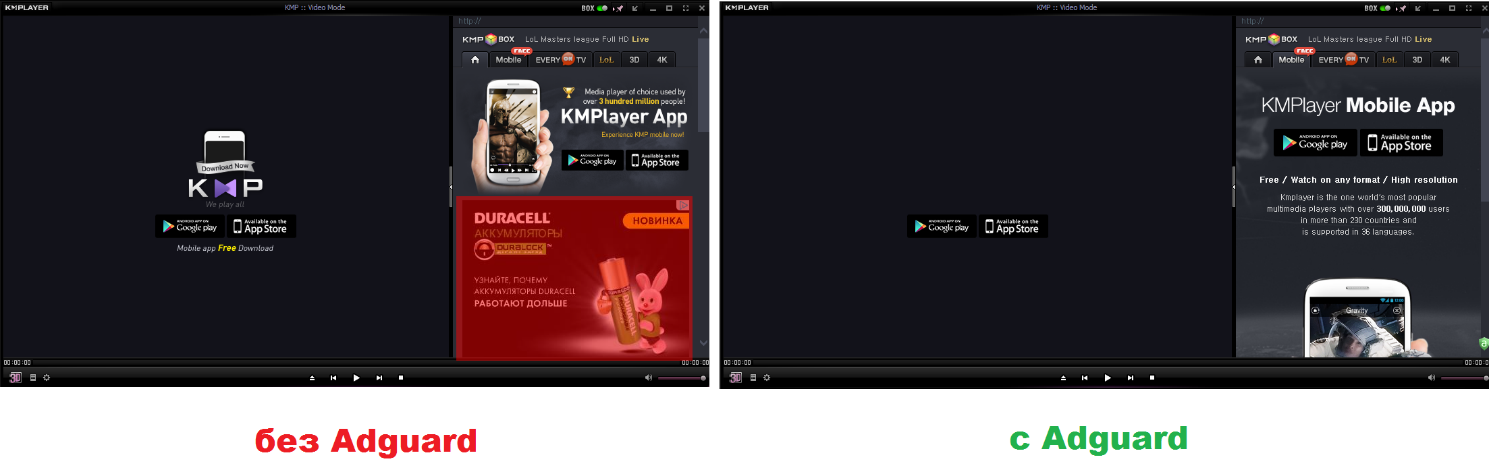Viewport: 1489px width, 476px height.
Task: Click Google play badge under KMP logo
Action: pos(190,226)
